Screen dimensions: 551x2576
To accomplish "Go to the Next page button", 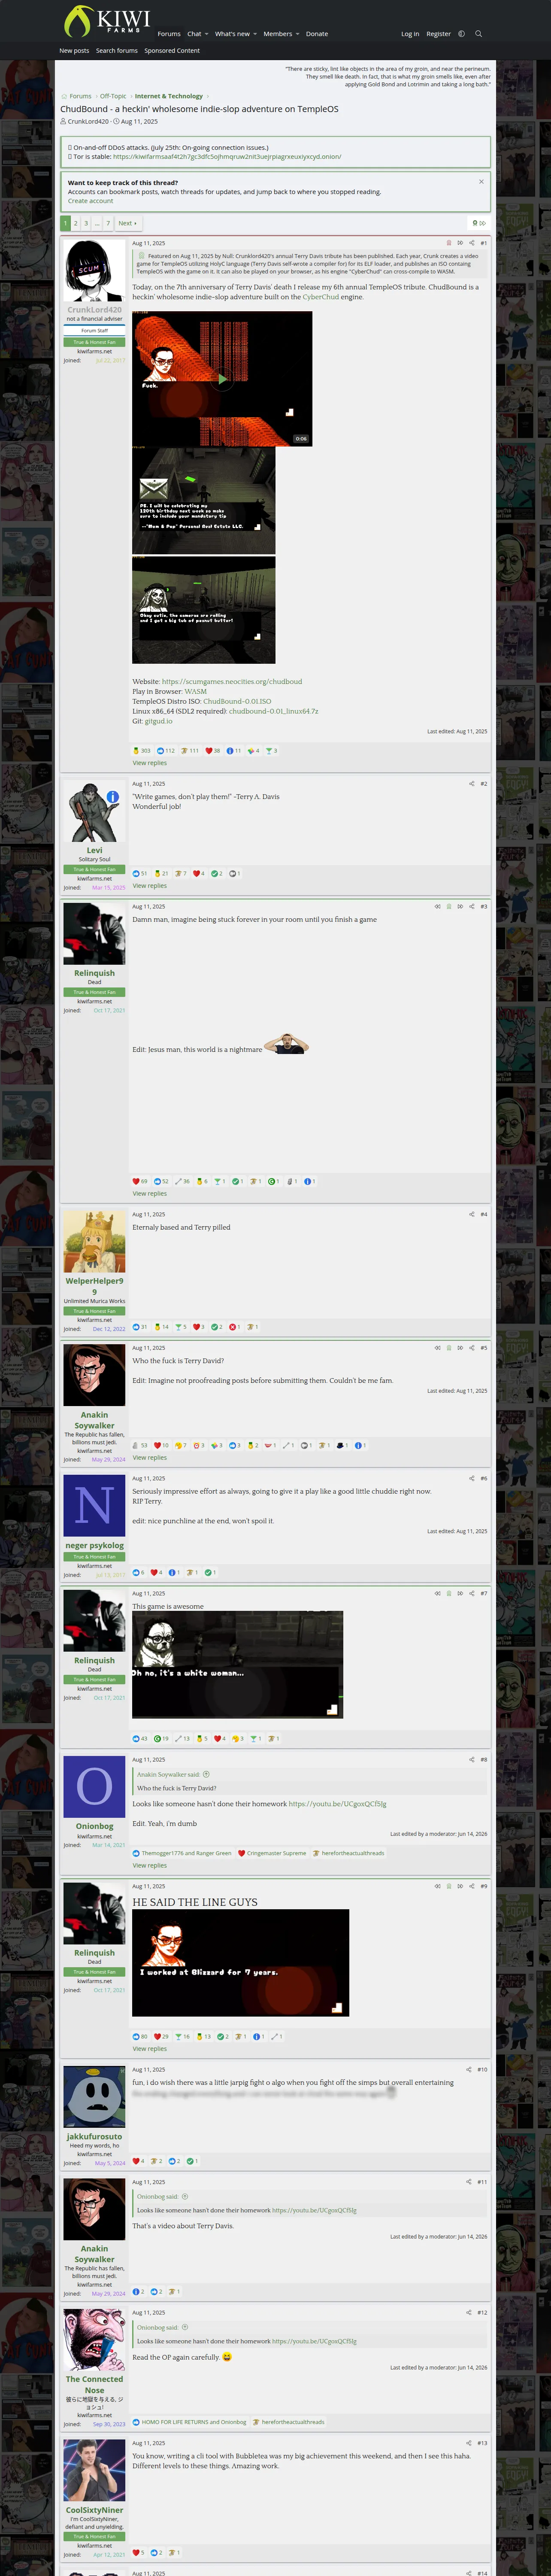I will tap(128, 223).
